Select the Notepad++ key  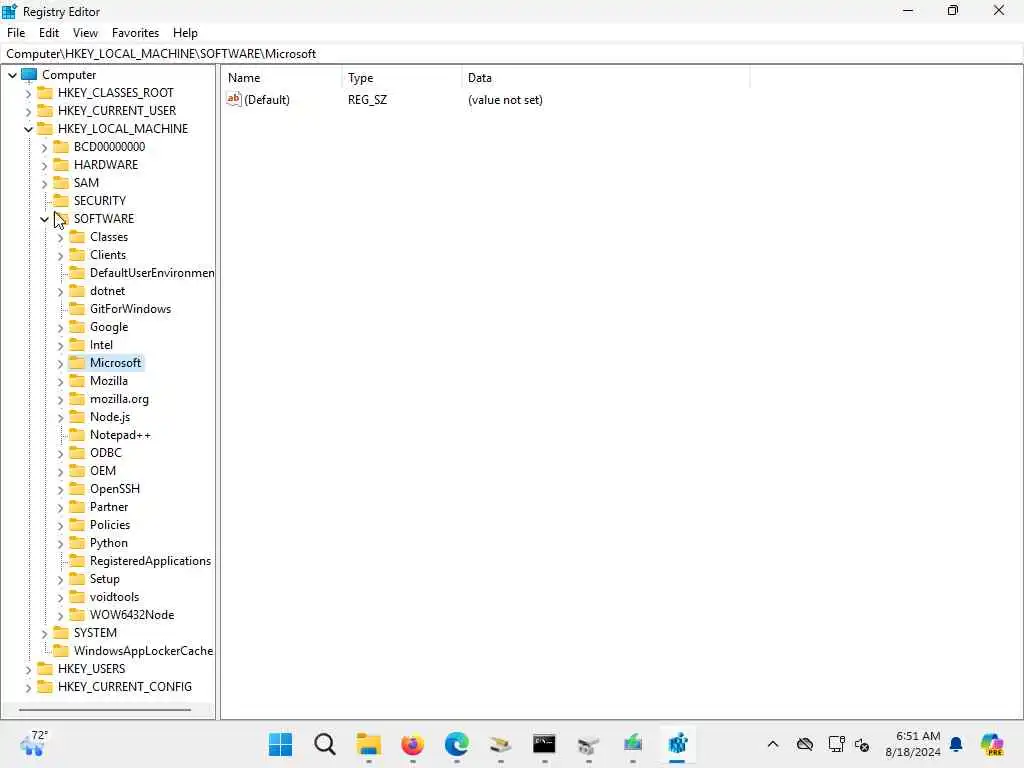tap(120, 435)
